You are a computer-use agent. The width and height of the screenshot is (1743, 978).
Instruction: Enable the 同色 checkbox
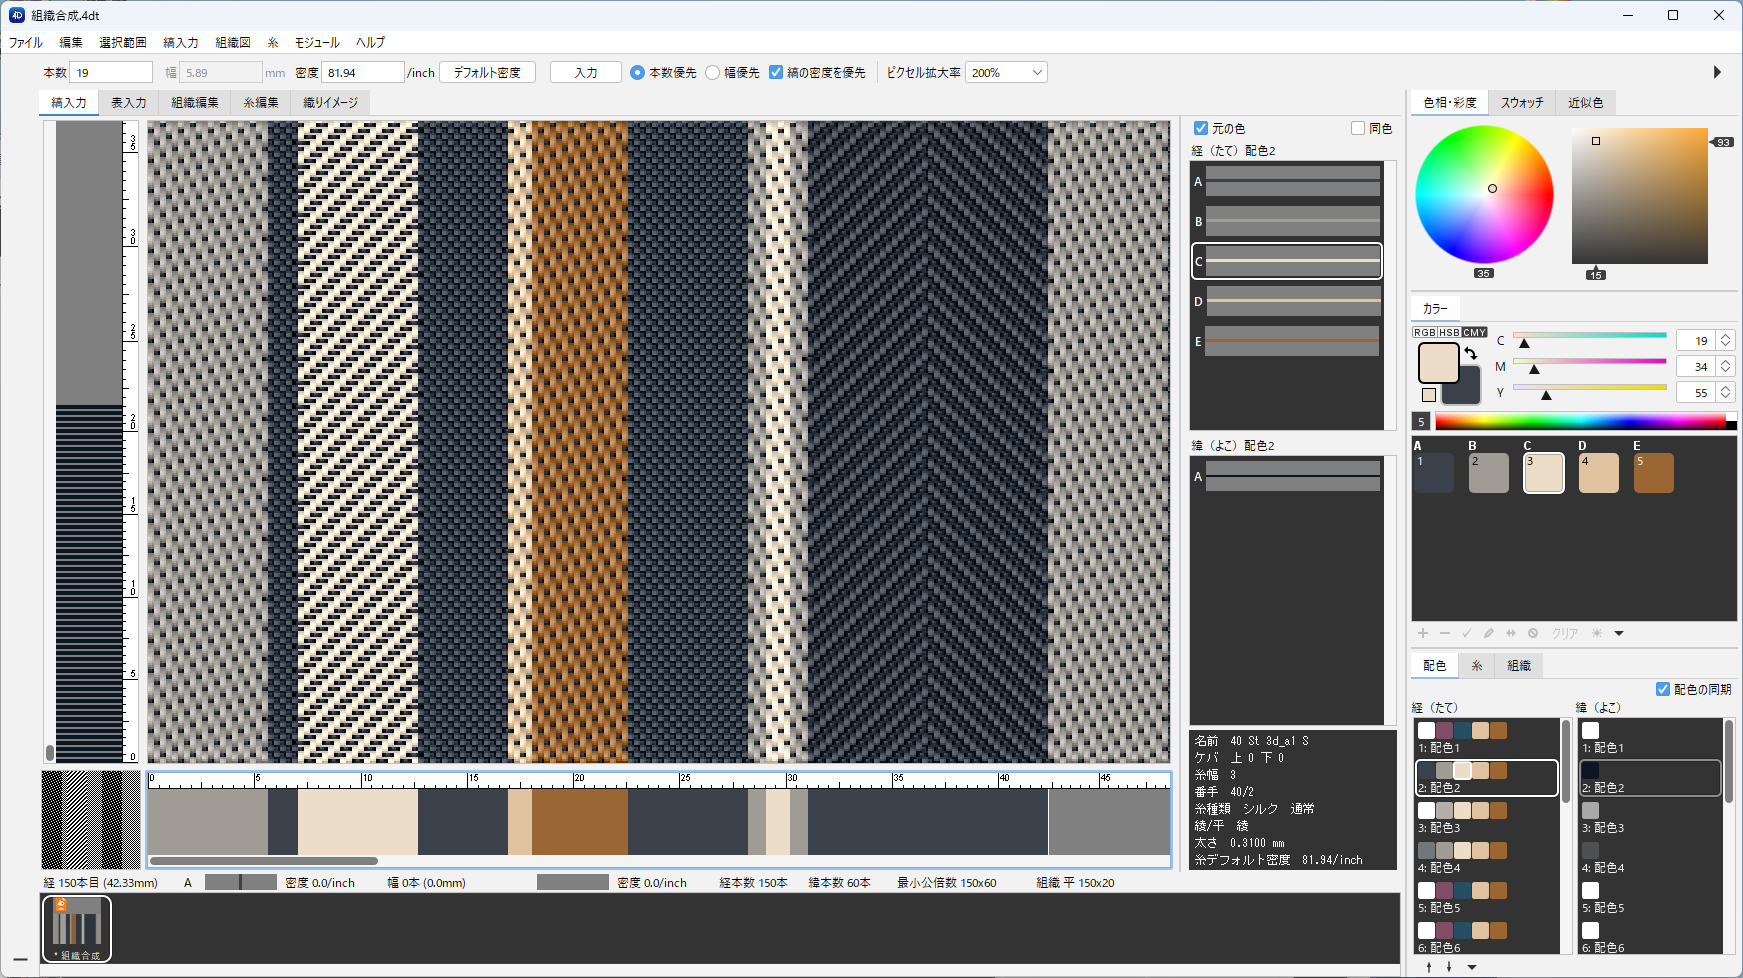pos(1358,128)
